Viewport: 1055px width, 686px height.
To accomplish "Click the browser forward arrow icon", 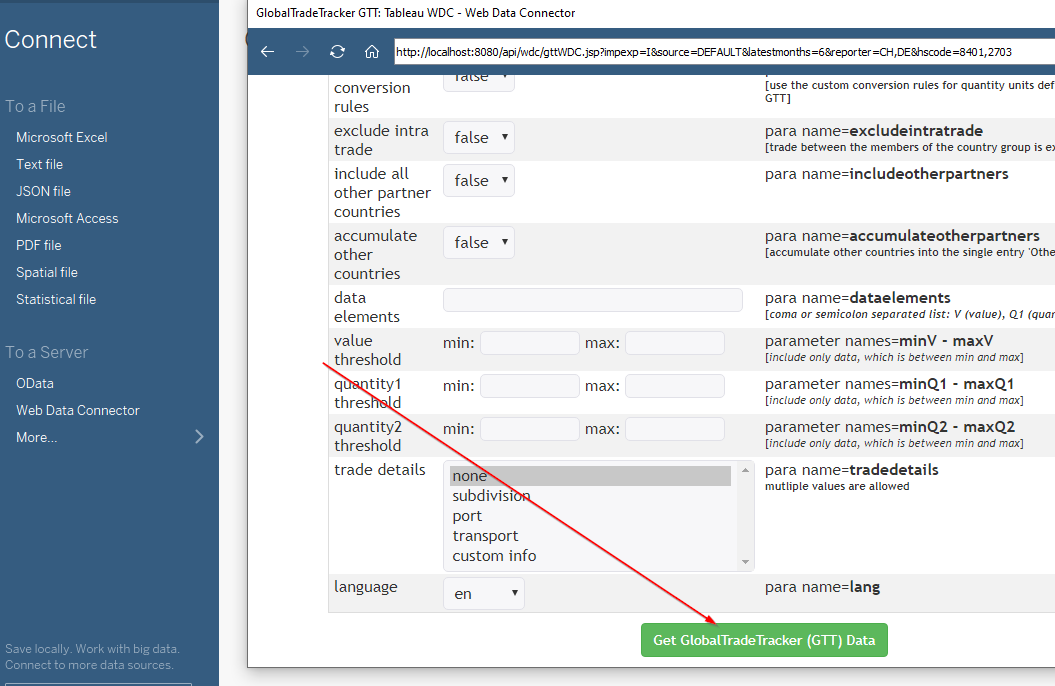I will click(x=303, y=52).
